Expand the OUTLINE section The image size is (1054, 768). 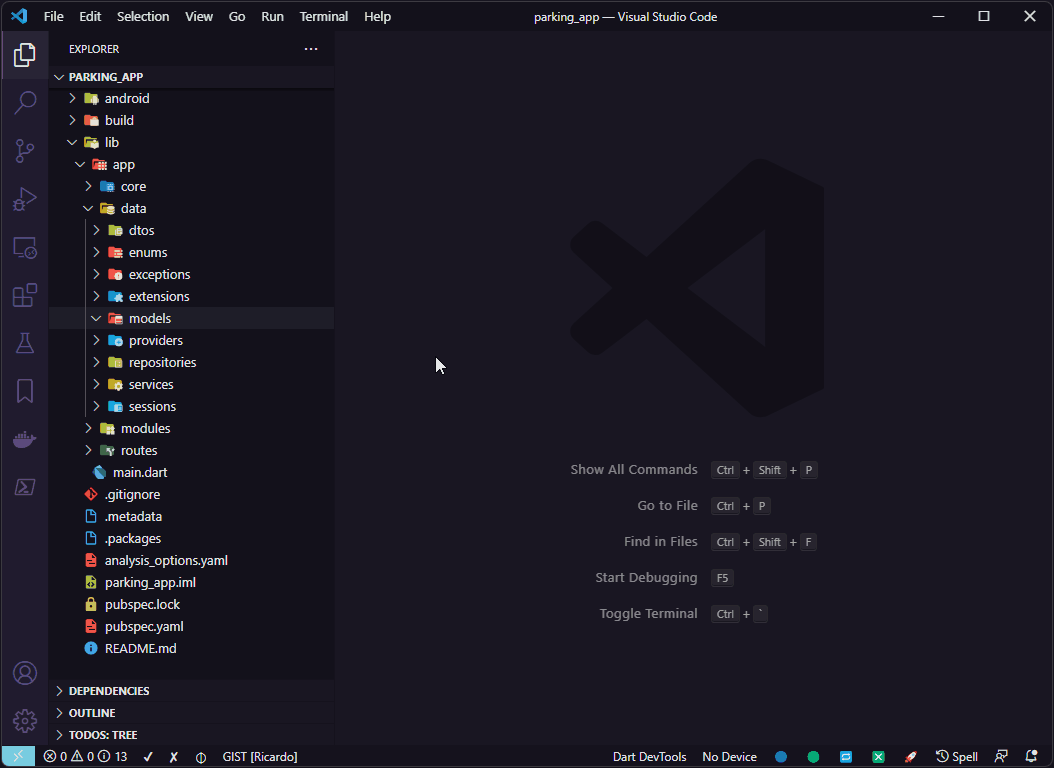pos(59,713)
